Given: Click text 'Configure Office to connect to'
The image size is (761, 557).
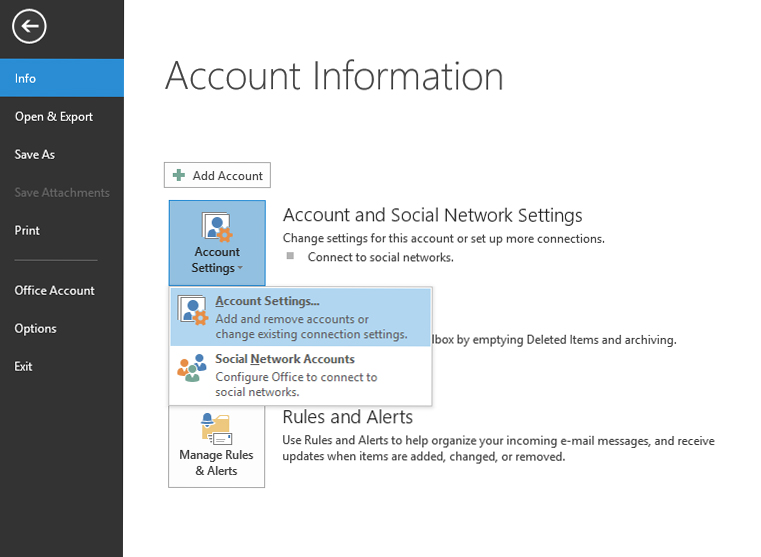Looking at the screenshot, I should (x=296, y=377).
